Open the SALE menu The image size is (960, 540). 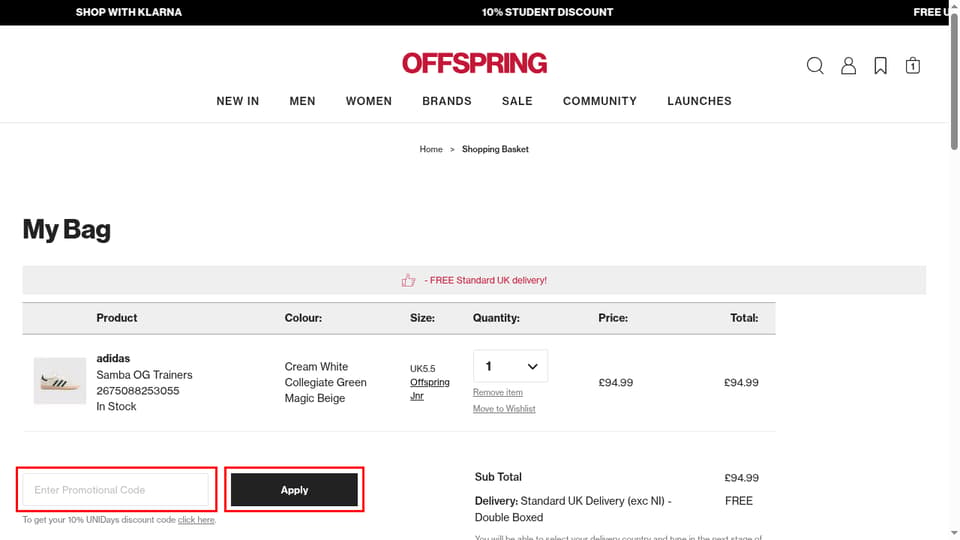point(517,101)
